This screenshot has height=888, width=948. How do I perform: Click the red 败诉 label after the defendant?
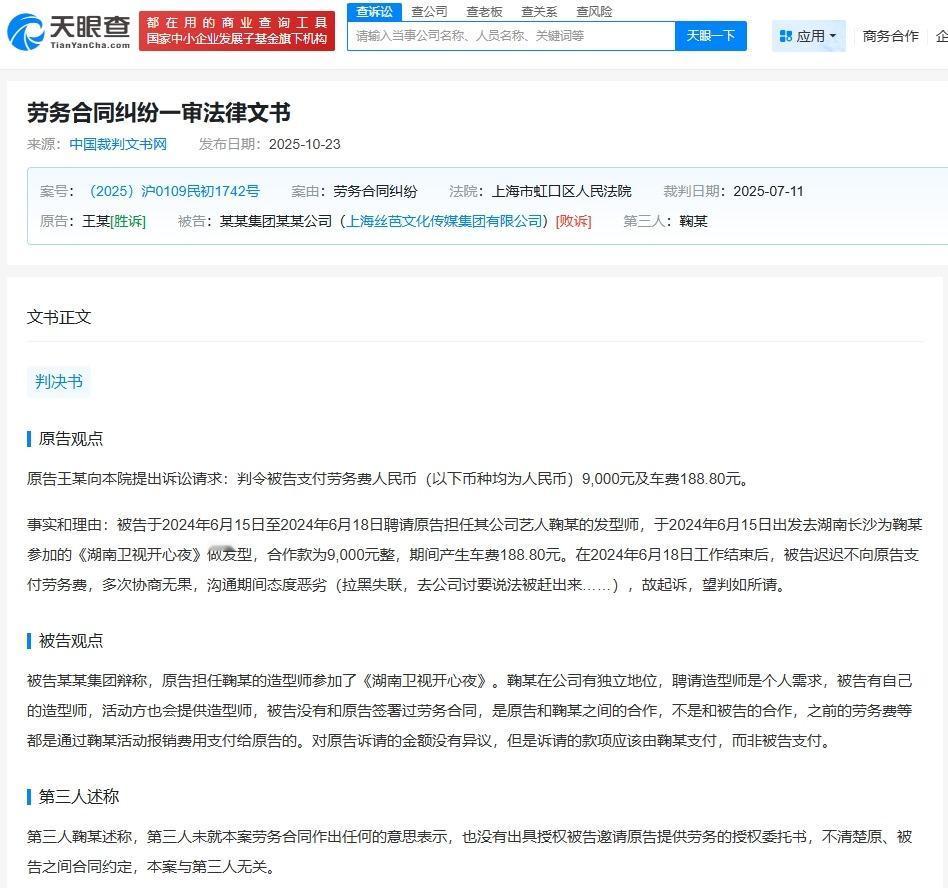(x=574, y=221)
